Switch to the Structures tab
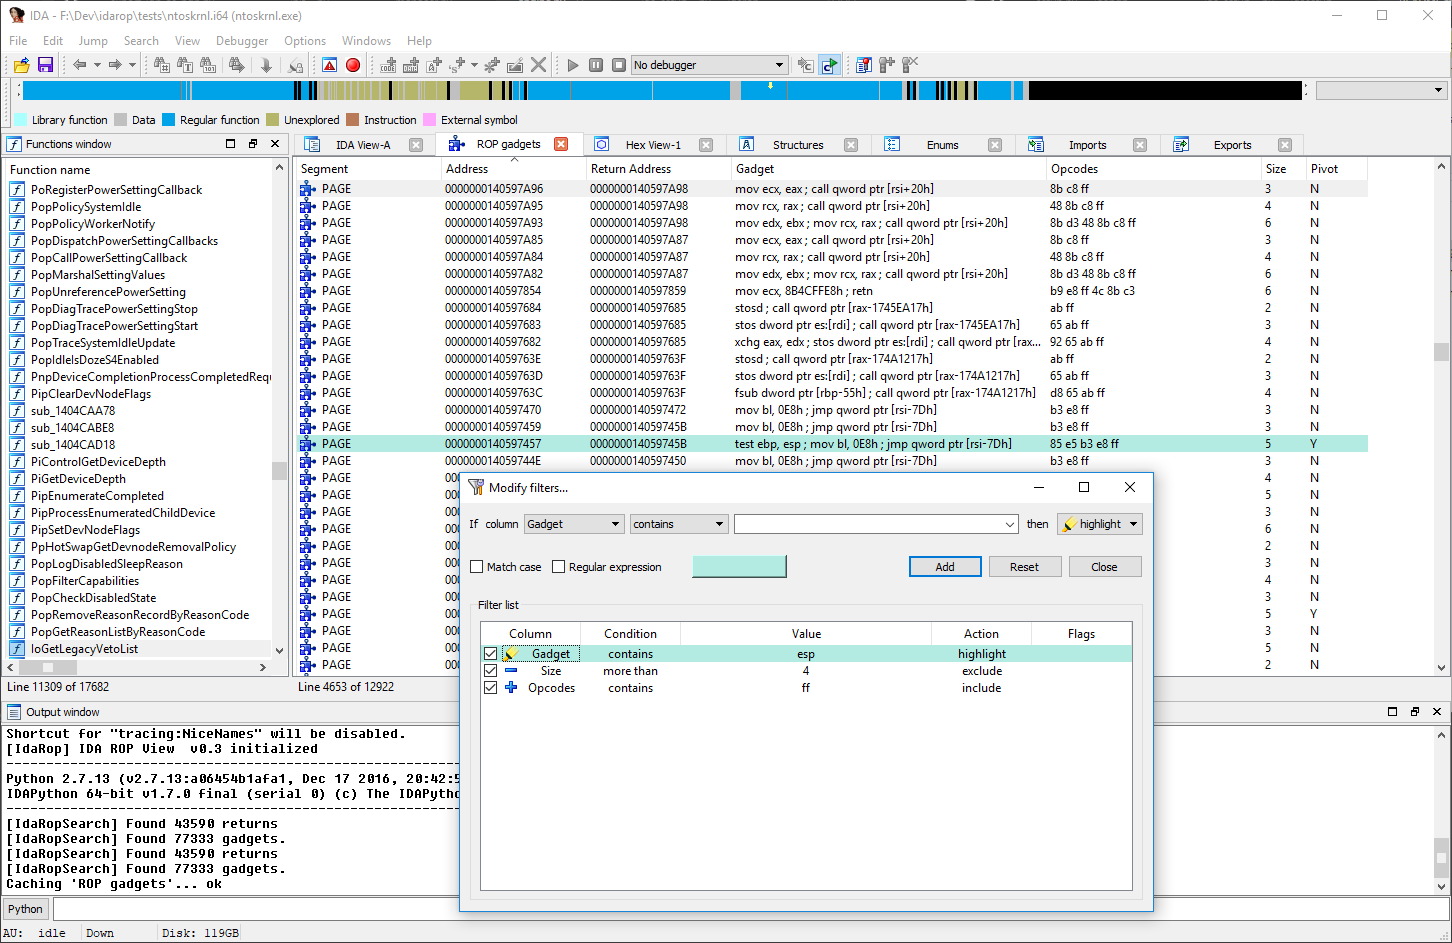This screenshot has height=943, width=1452. tap(798, 145)
